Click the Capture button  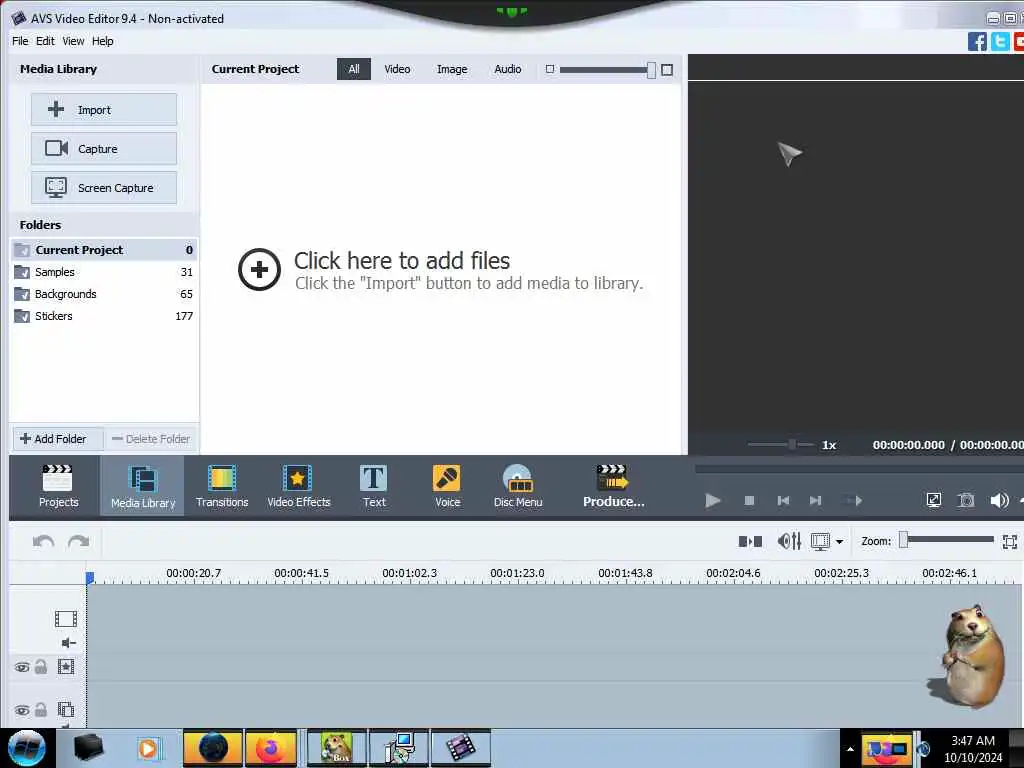[104, 148]
